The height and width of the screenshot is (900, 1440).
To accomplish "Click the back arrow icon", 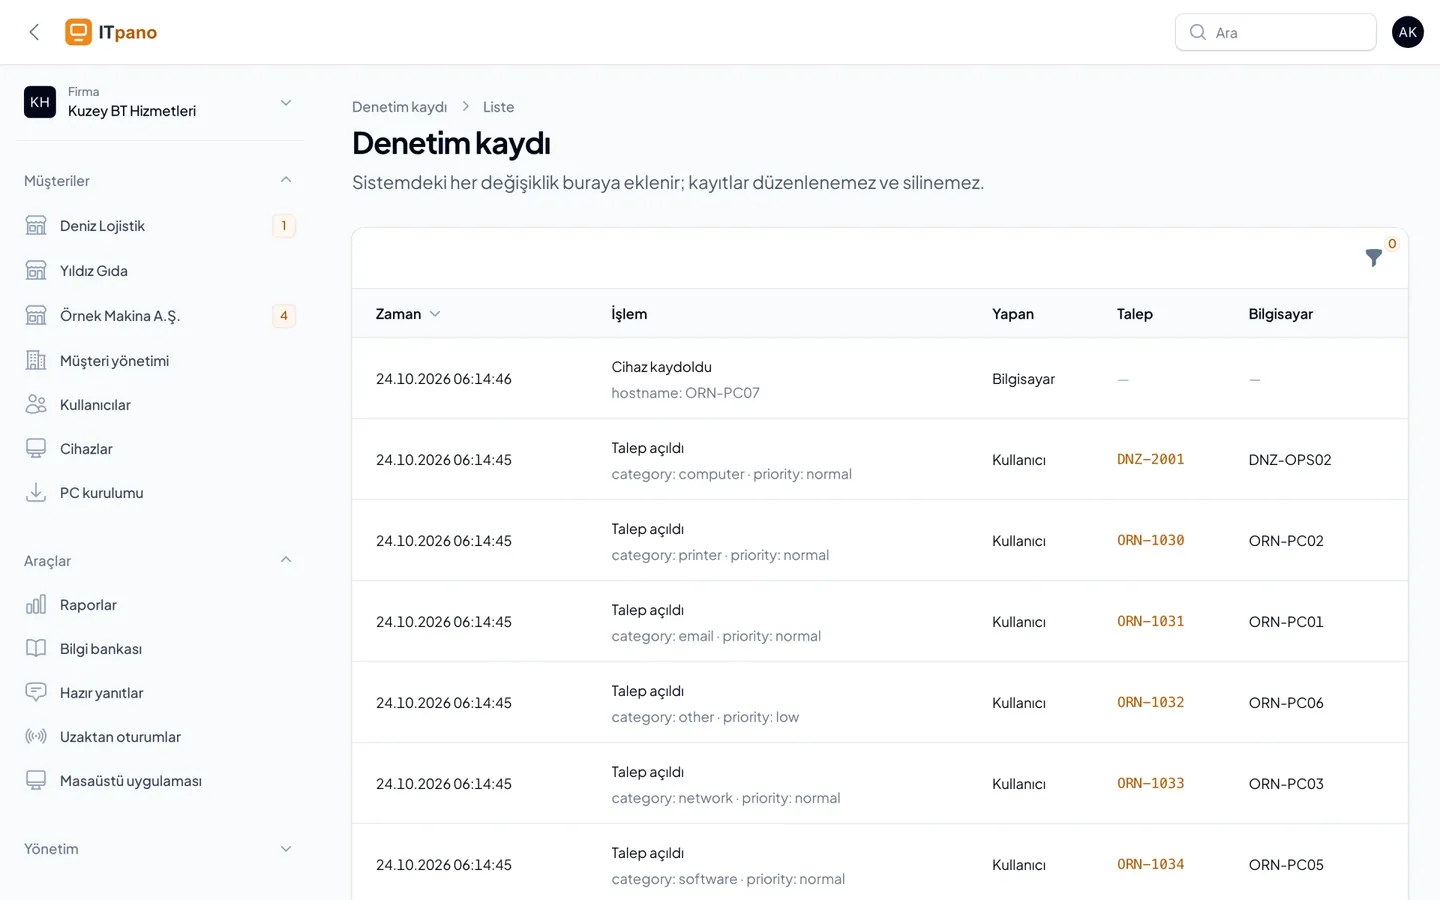I will pyautogui.click(x=34, y=32).
